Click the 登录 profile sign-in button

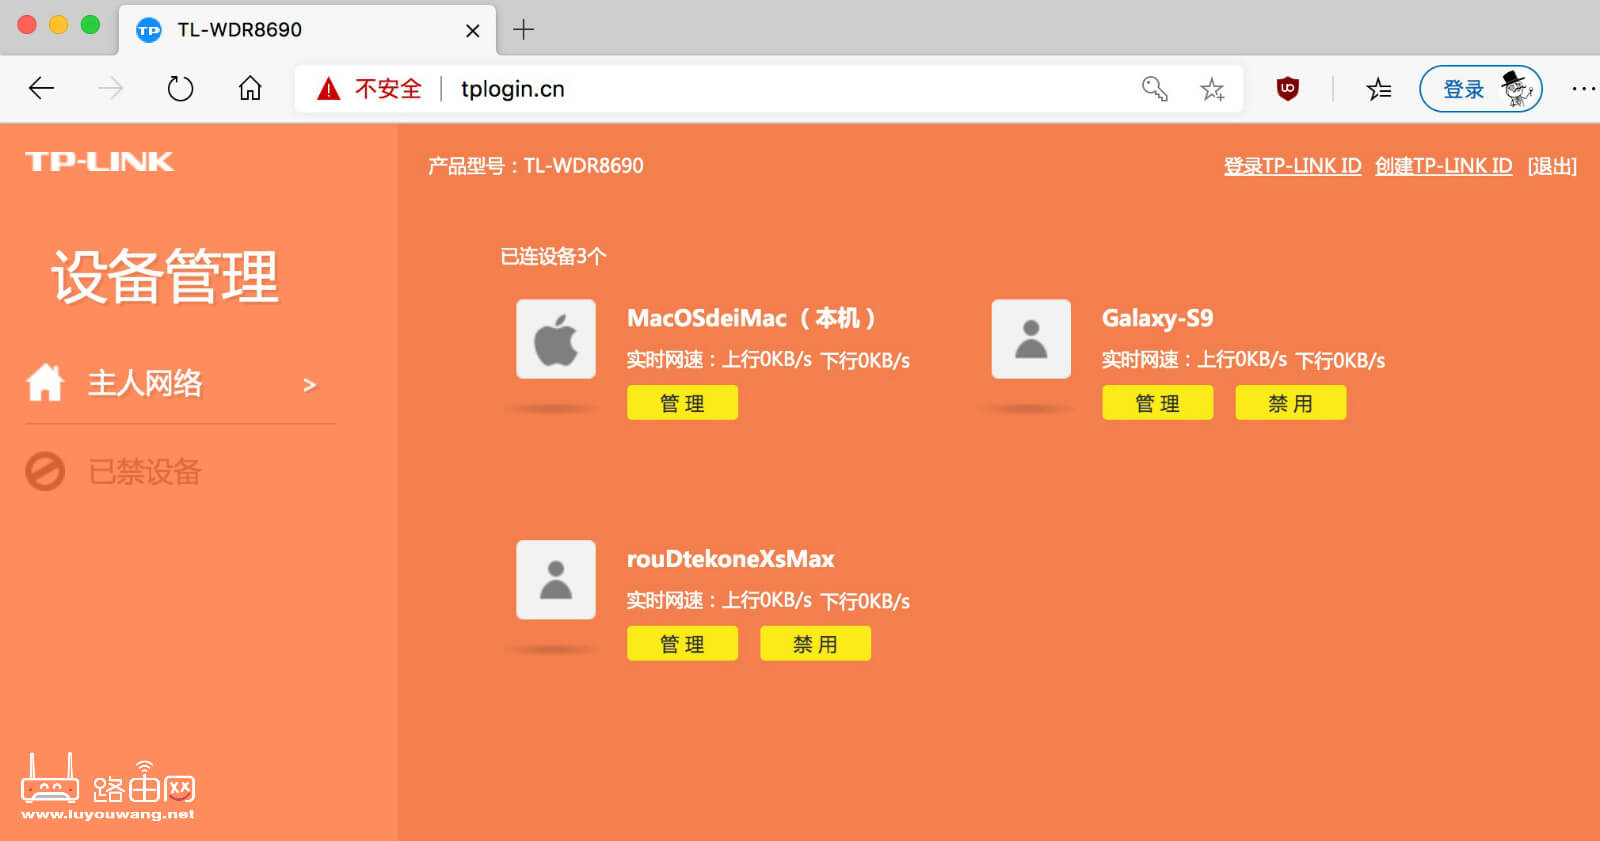click(1480, 89)
